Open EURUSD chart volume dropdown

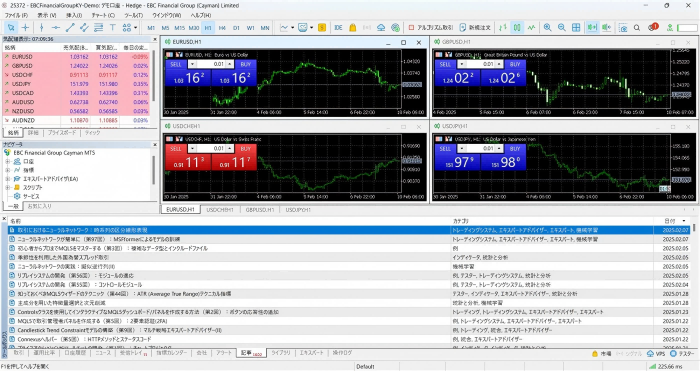pyautogui.click(x=192, y=64)
